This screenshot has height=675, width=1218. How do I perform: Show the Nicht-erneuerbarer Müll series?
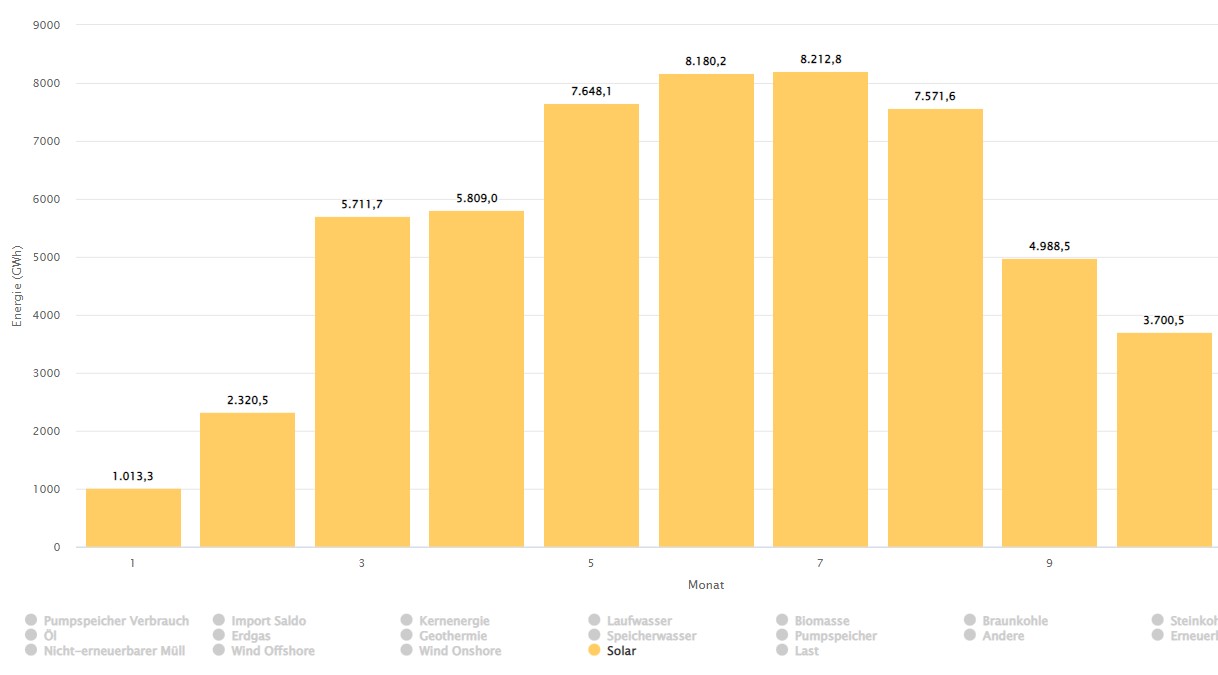coord(116,651)
